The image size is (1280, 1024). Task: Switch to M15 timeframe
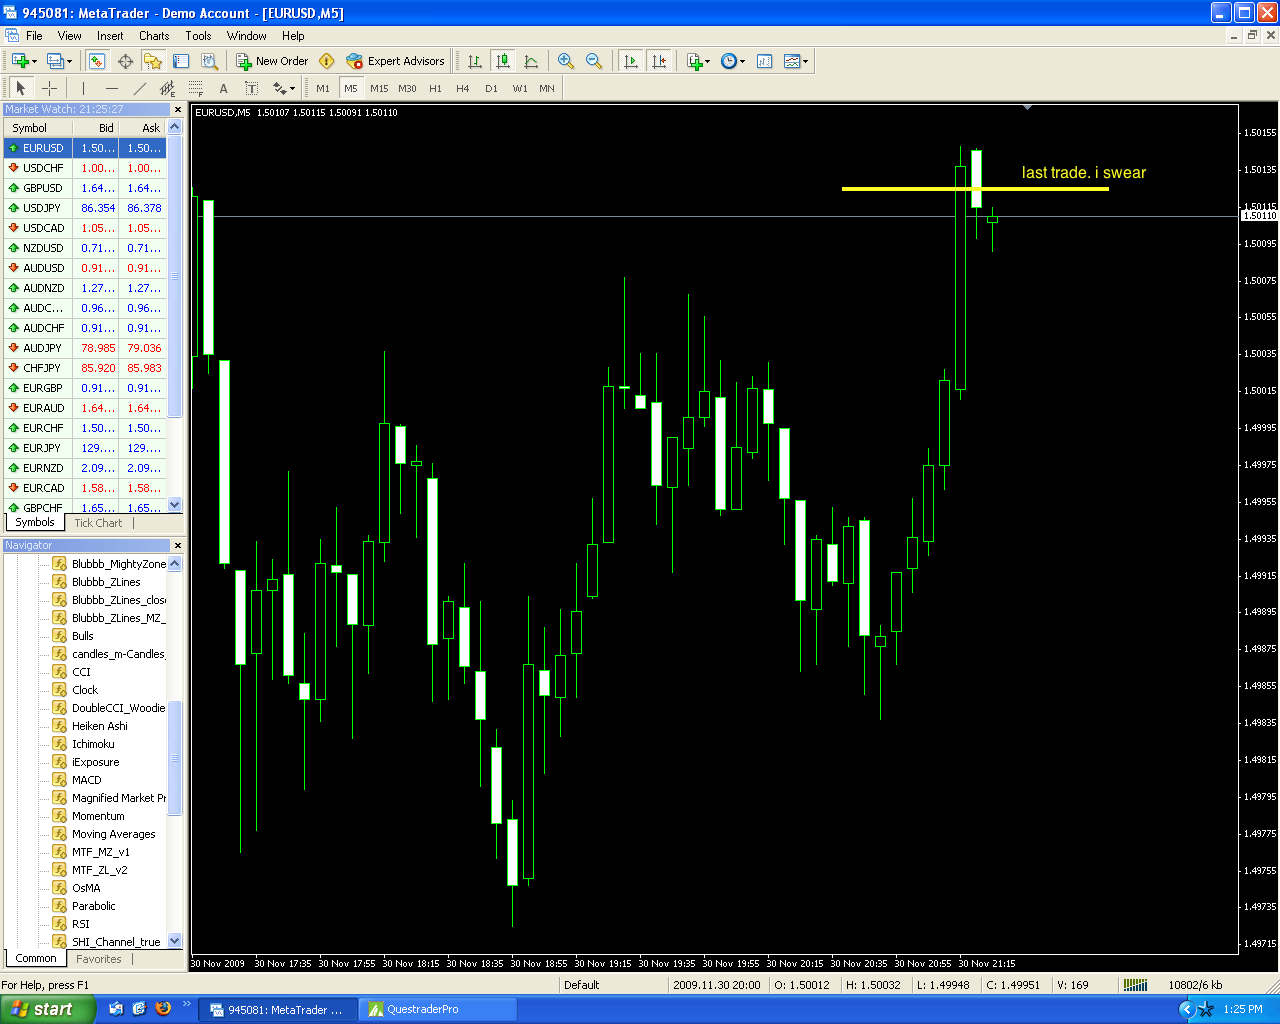point(379,88)
